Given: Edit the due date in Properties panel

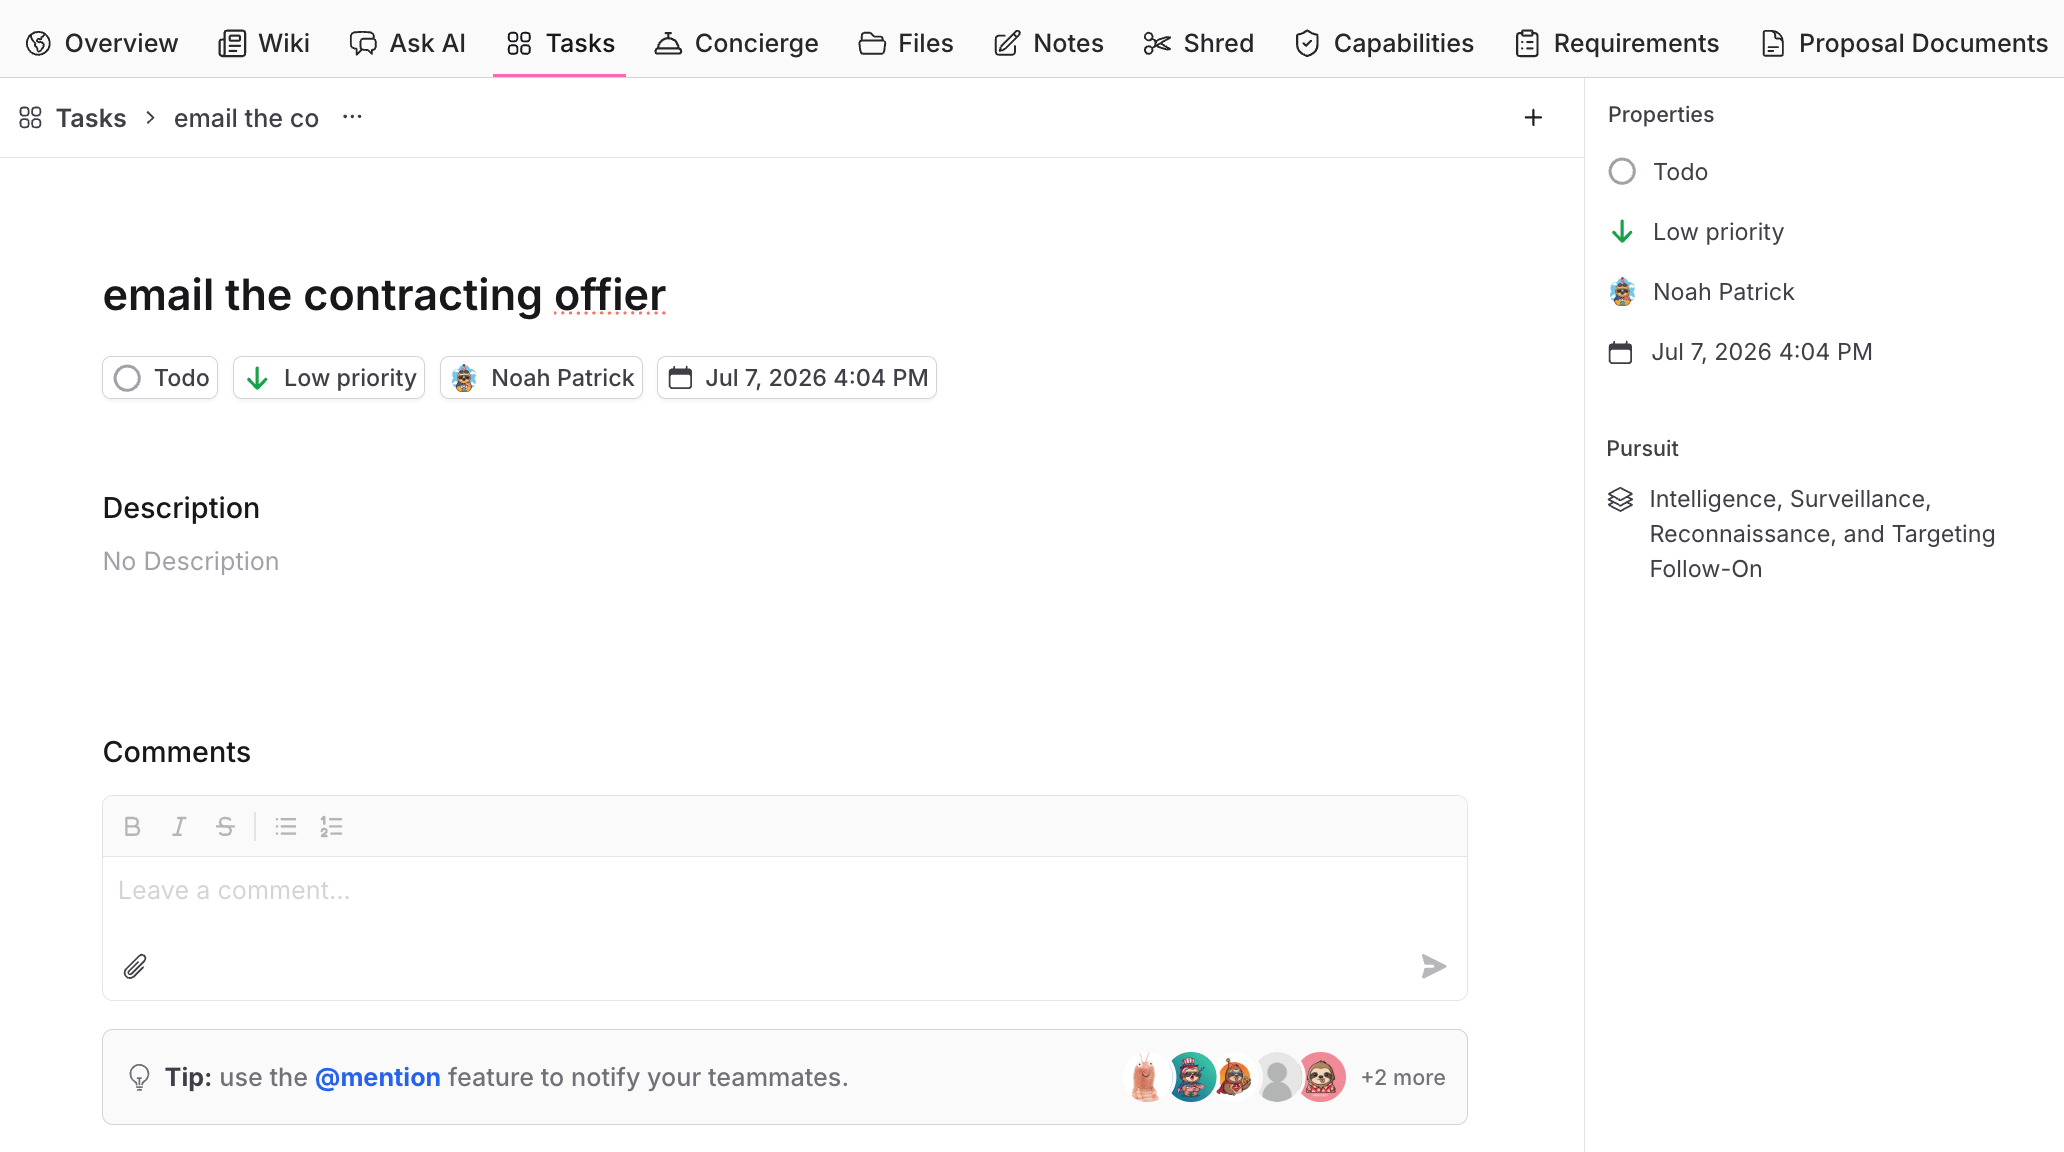Looking at the screenshot, I should click(x=1740, y=352).
